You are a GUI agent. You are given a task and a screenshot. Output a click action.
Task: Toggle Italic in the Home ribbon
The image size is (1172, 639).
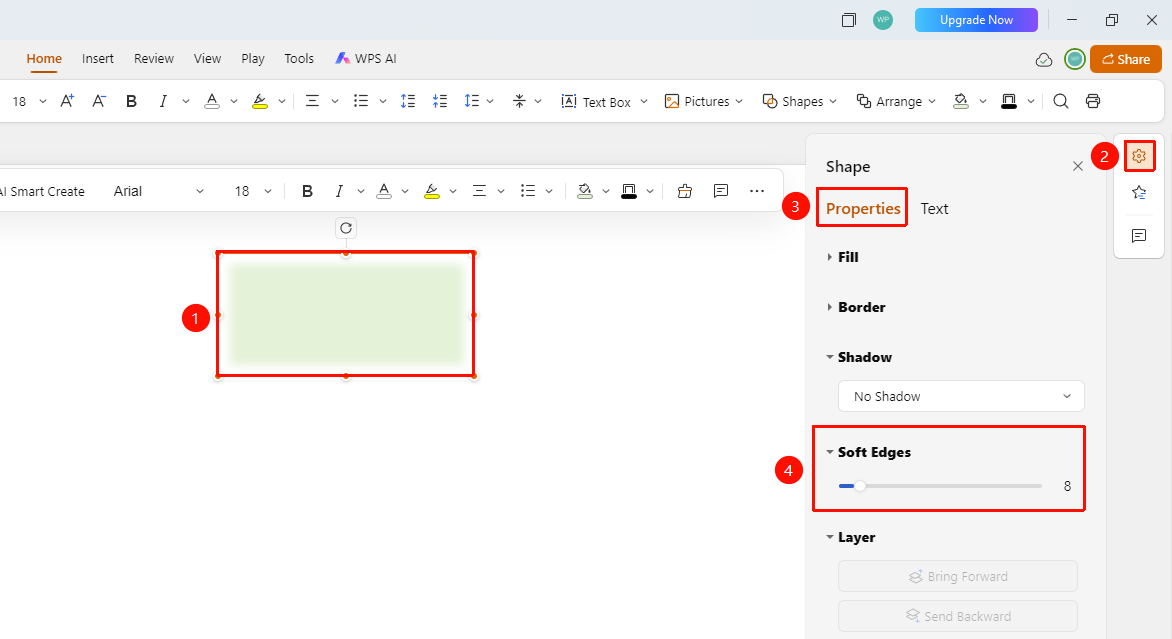coord(163,101)
